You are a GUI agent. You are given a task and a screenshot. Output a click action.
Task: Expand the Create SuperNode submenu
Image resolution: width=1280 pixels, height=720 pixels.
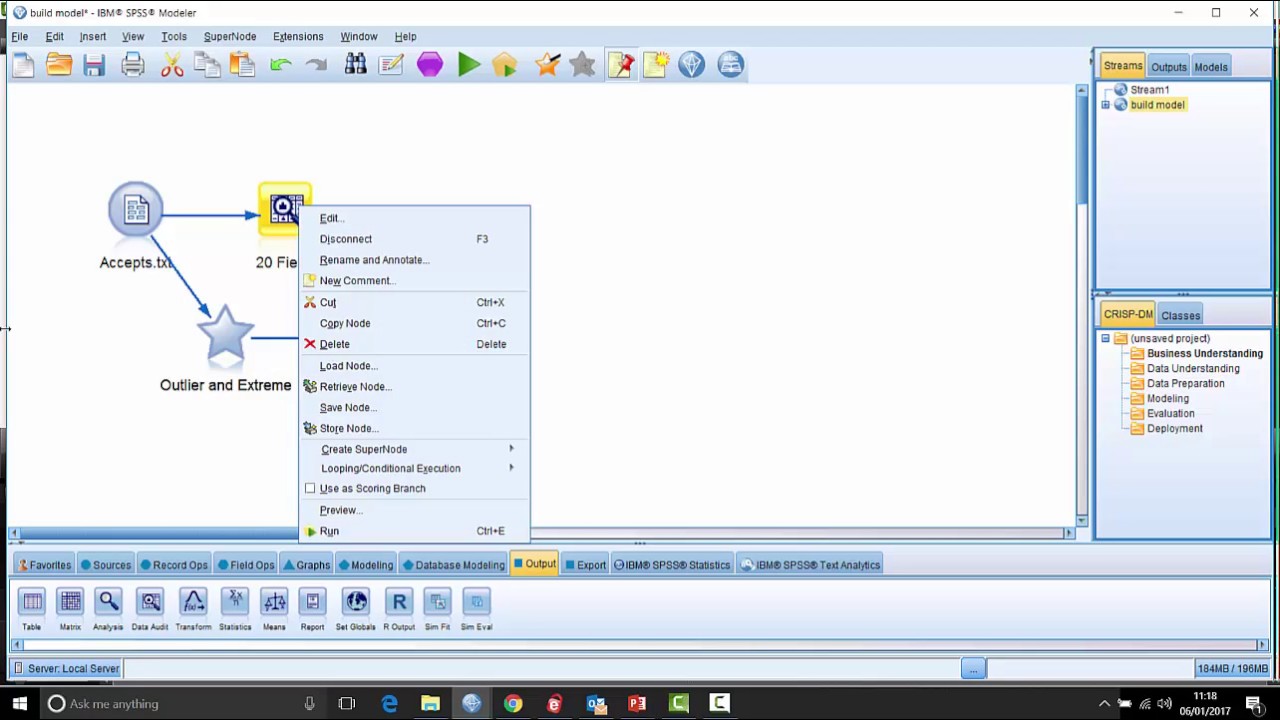tap(415, 449)
